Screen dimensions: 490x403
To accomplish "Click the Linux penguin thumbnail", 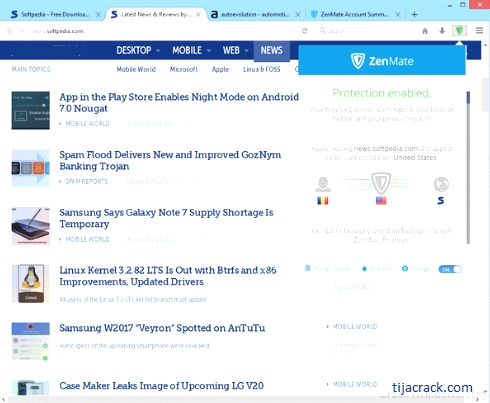I will [x=31, y=284].
